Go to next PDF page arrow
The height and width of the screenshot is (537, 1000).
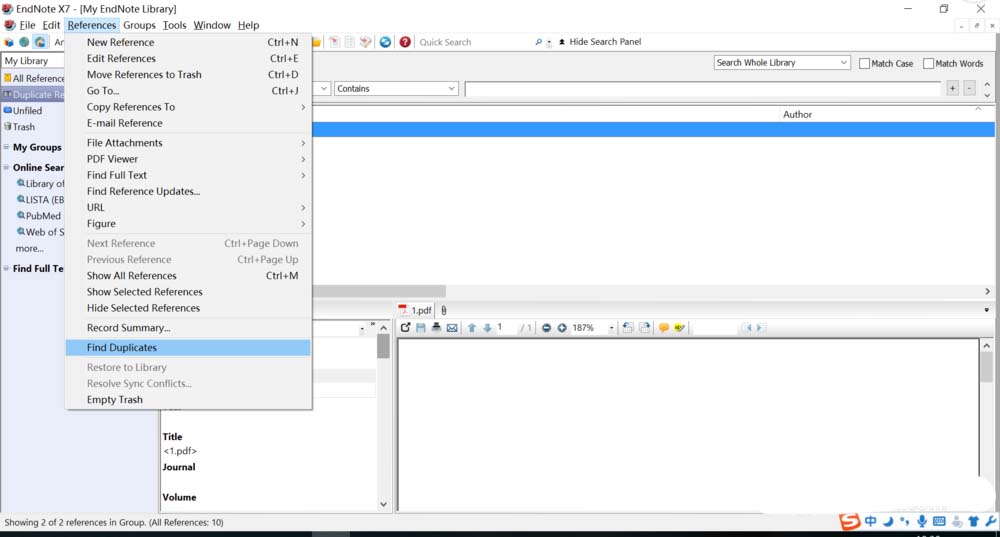point(487,328)
